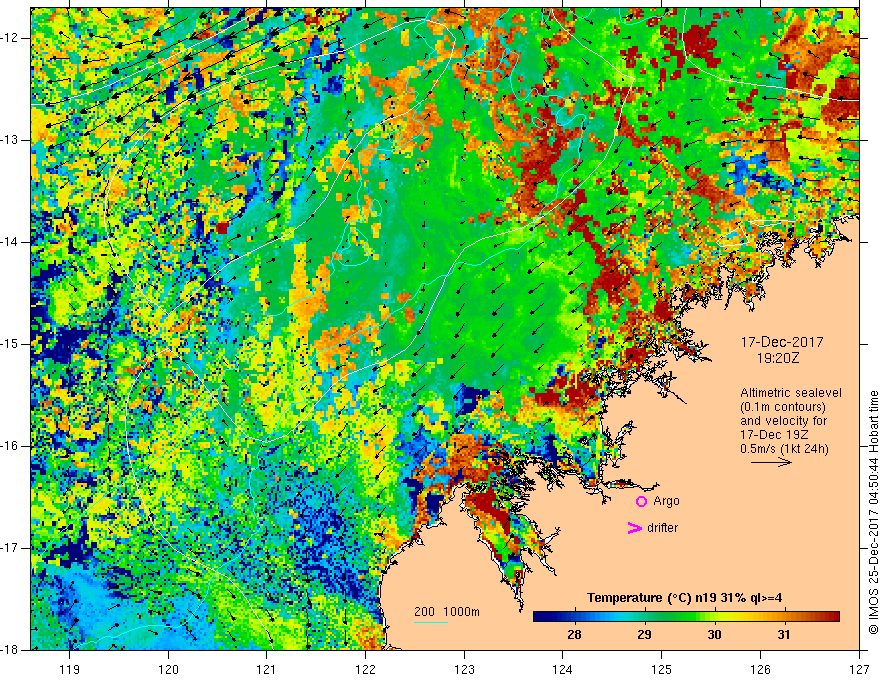Click the 'Altimetric sealevel' text line
The image size is (880, 680).
pos(791,393)
